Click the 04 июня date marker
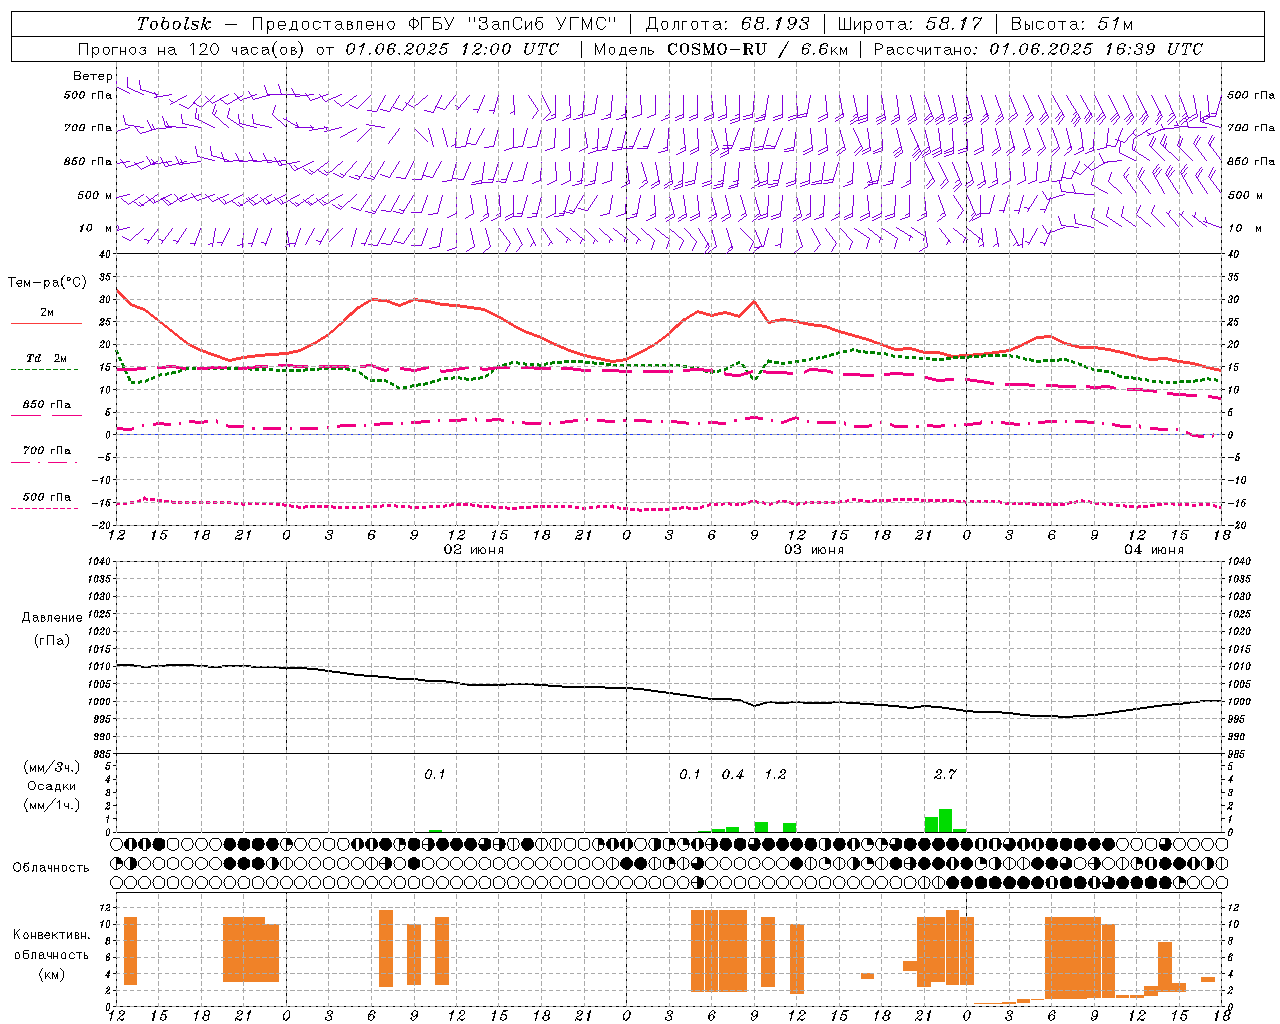The image size is (1280, 1024). tap(1154, 550)
